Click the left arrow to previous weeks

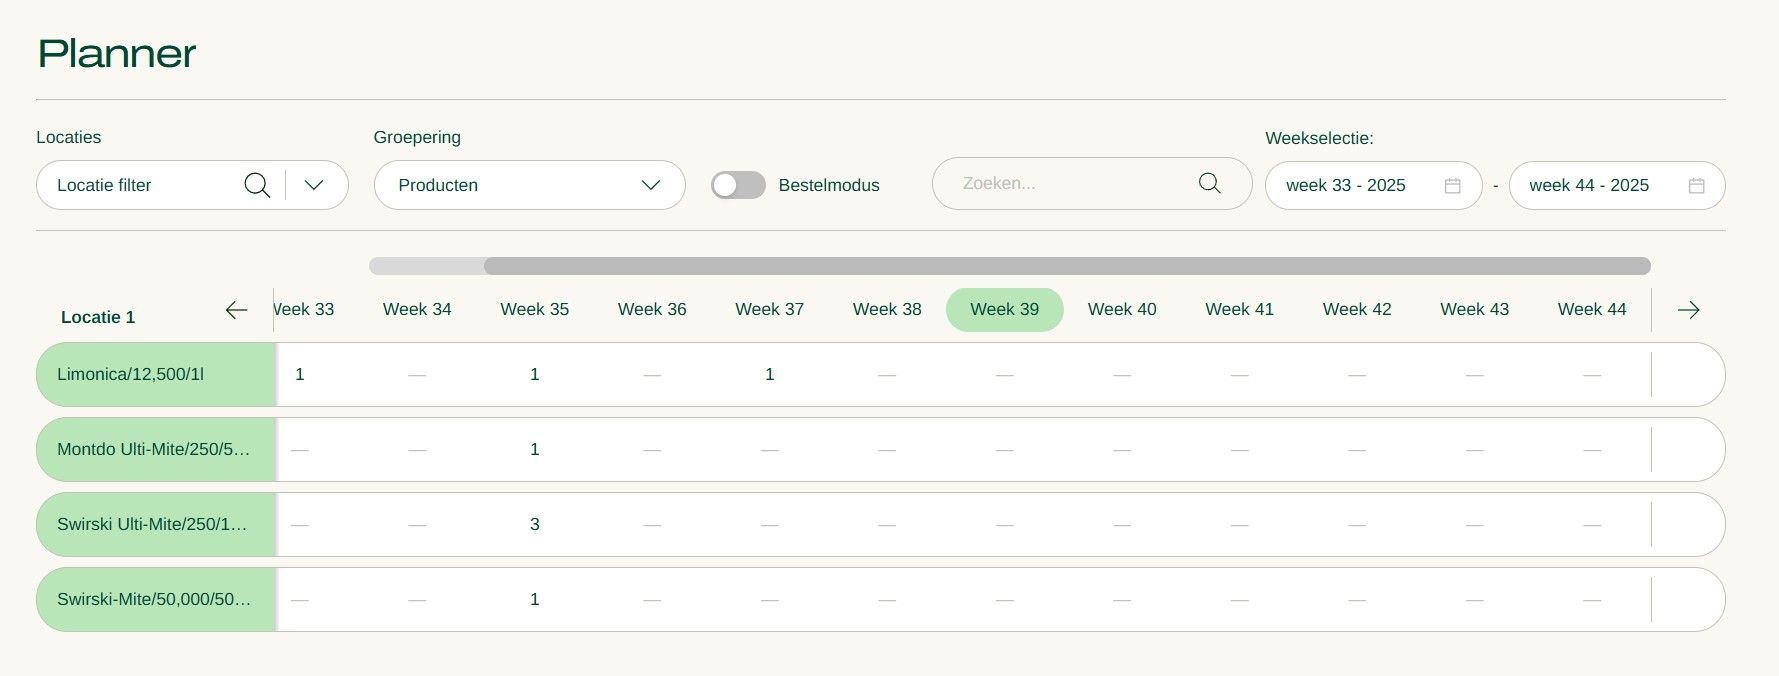click(236, 310)
